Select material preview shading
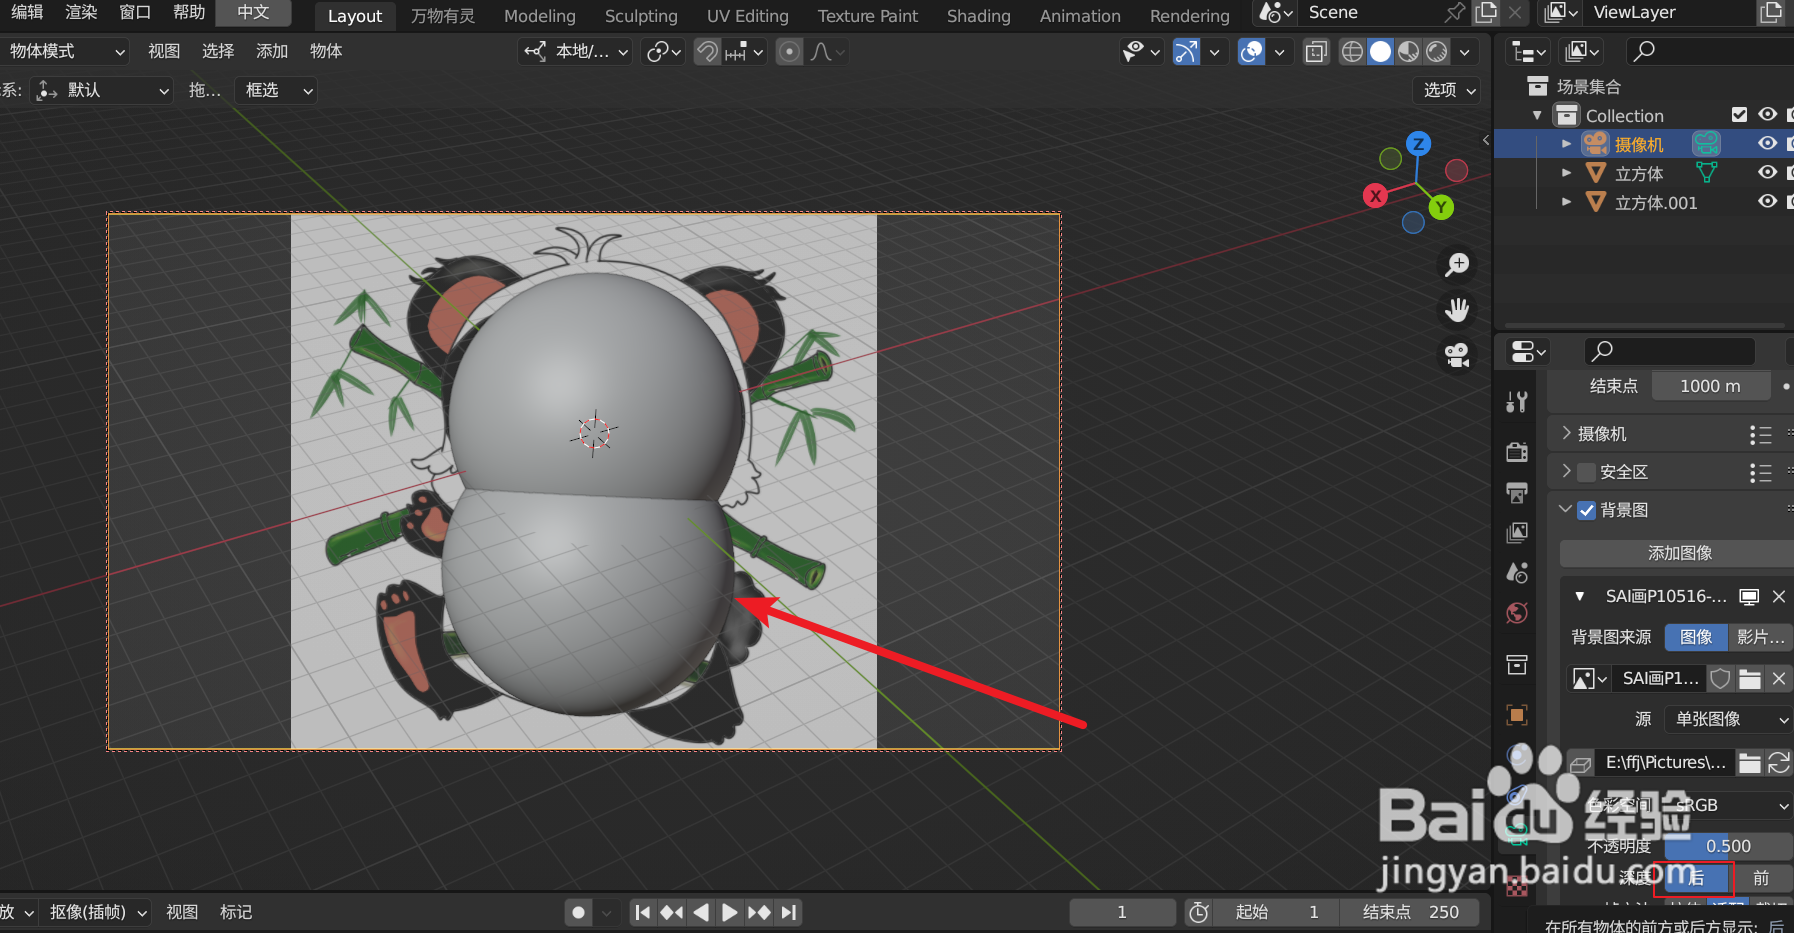 [x=1408, y=52]
